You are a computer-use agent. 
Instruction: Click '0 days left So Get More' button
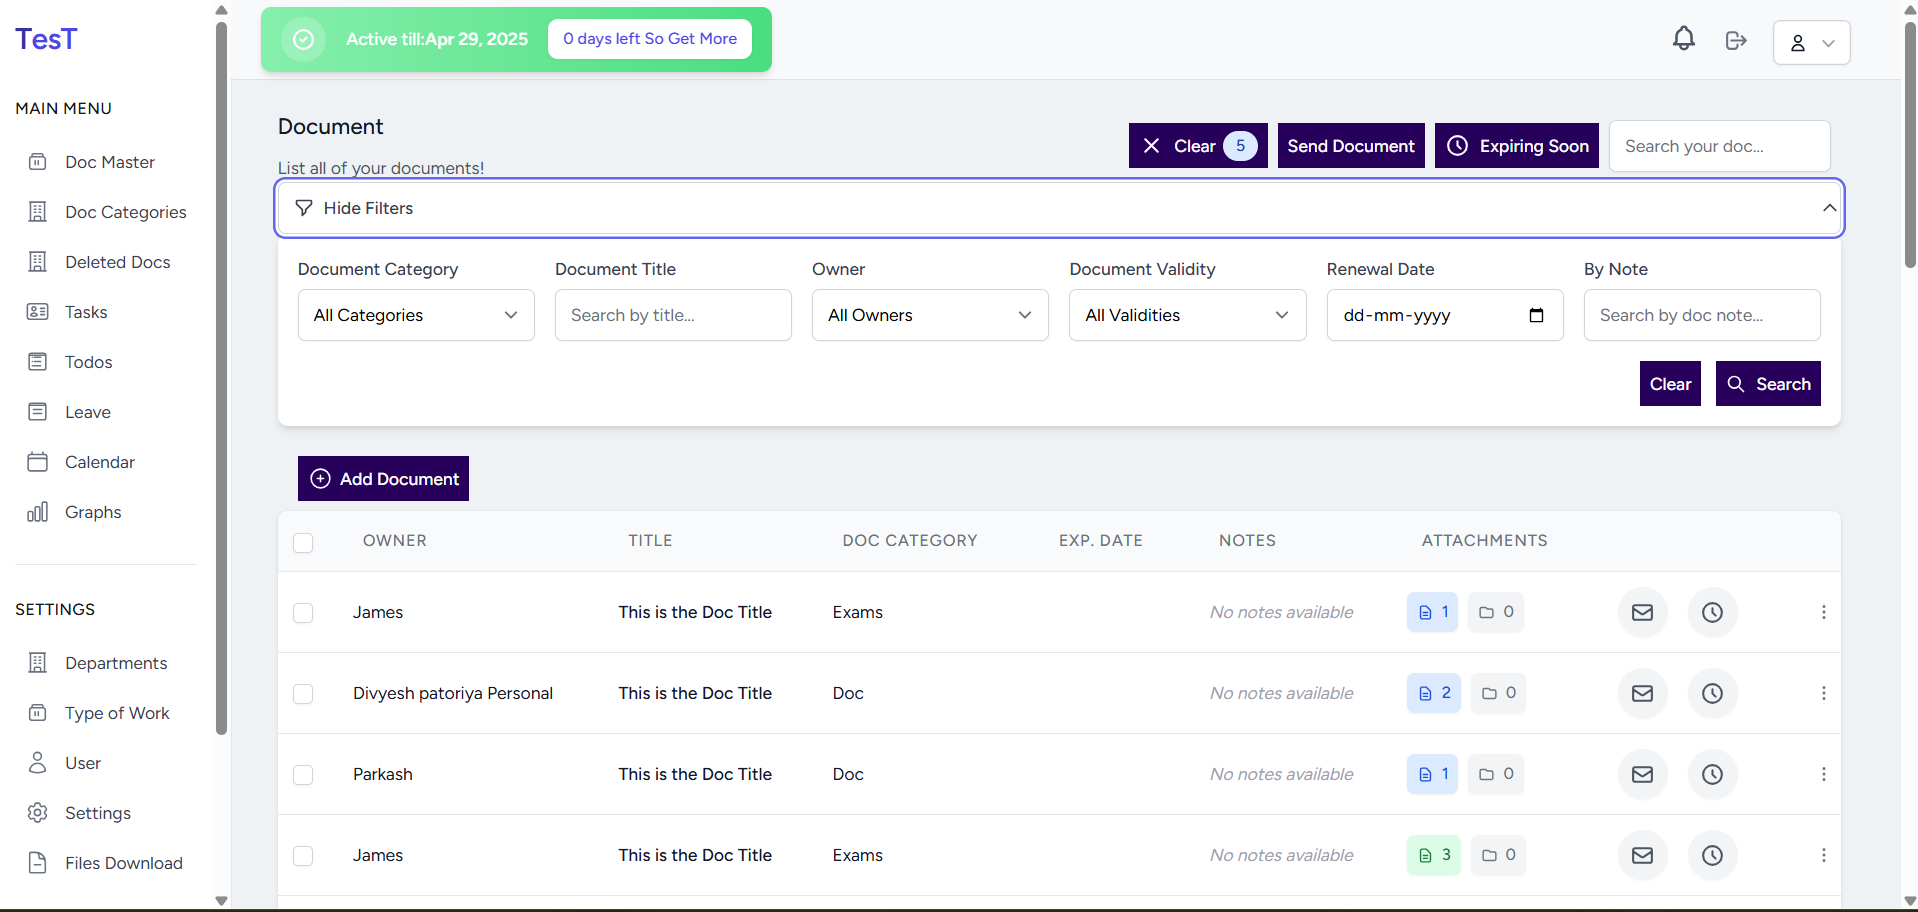point(650,39)
